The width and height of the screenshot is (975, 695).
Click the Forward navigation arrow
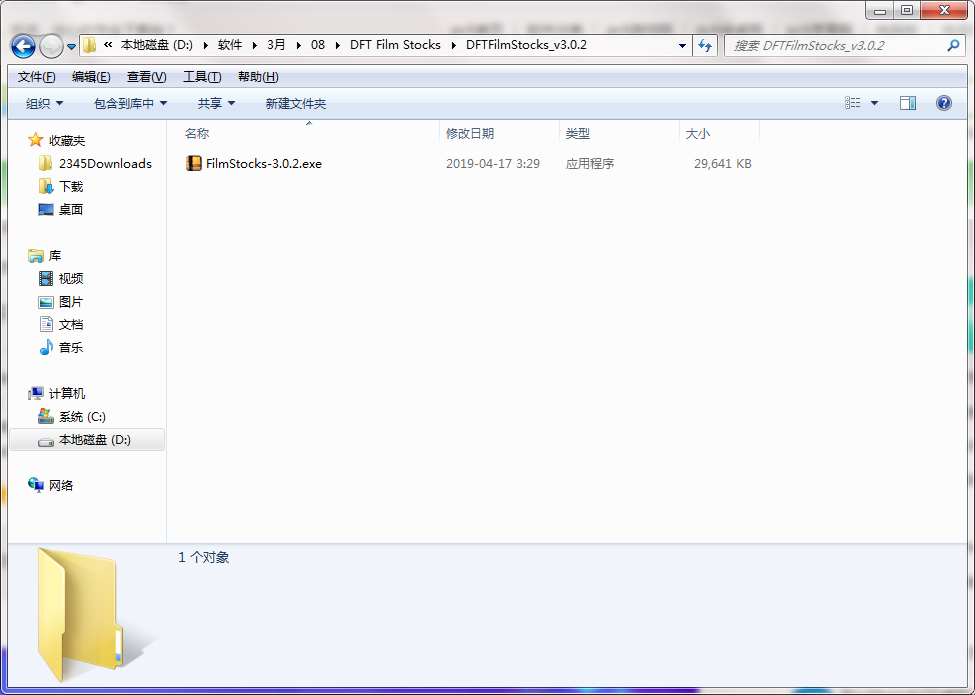coord(51,46)
